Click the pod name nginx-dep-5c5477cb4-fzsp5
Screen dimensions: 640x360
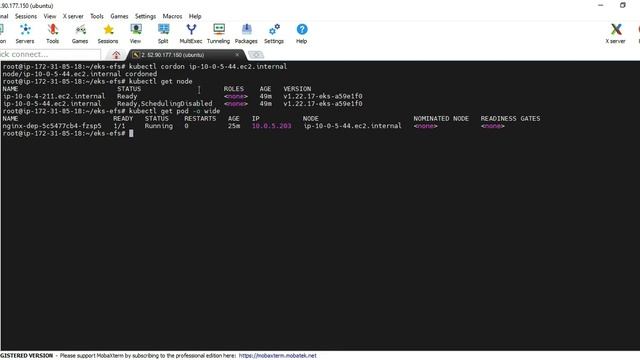coord(52,126)
